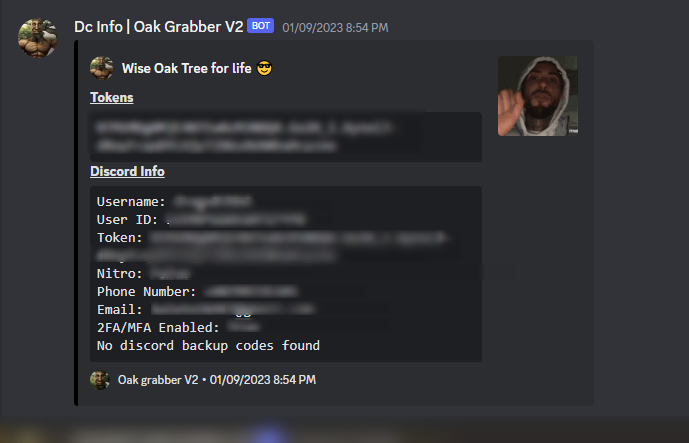Click inside the blurred Tokens code block
This screenshot has height=443, width=689.
click(x=286, y=137)
